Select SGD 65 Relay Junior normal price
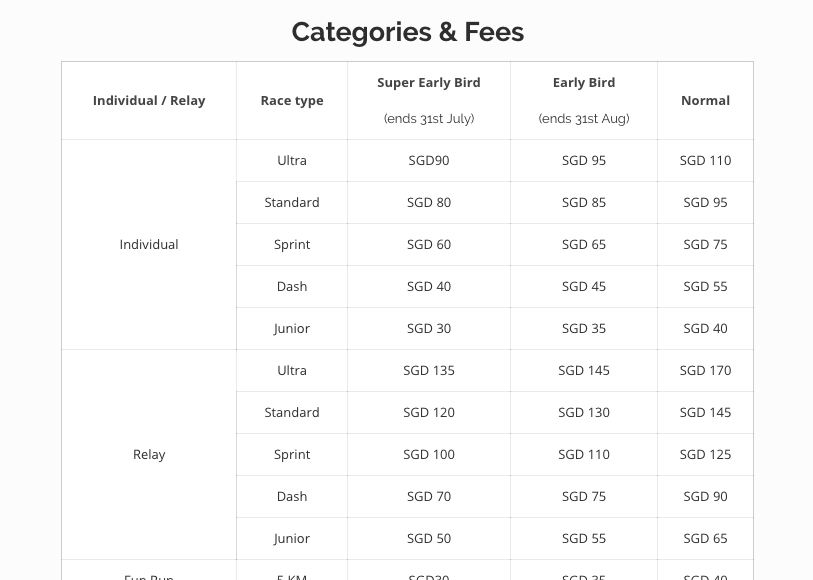This screenshot has height=580, width=813. (705, 538)
